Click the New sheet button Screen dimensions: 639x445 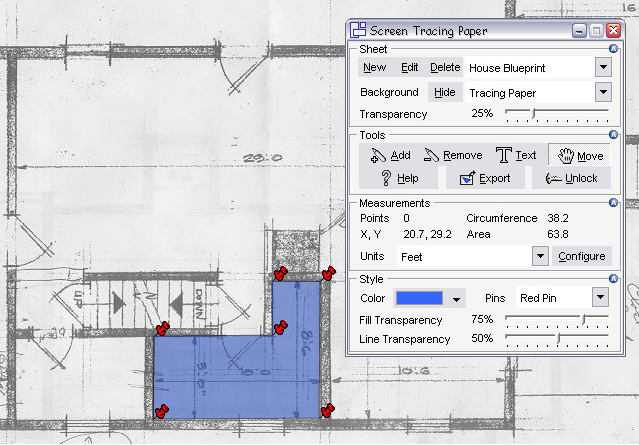[x=374, y=67]
